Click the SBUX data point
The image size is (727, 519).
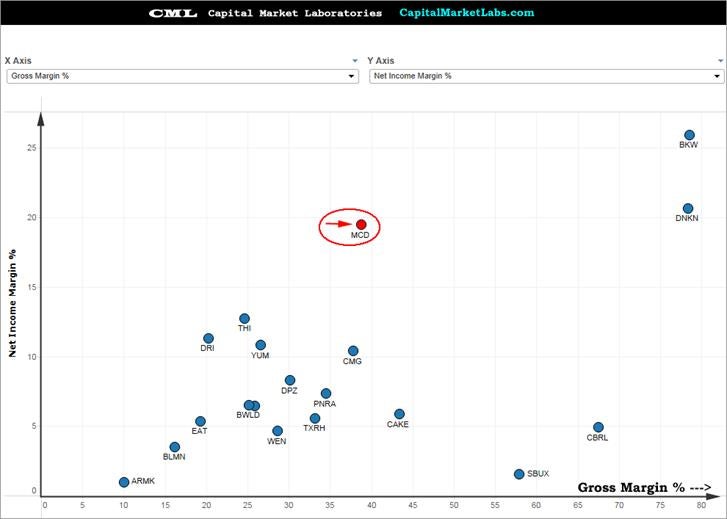(x=519, y=474)
